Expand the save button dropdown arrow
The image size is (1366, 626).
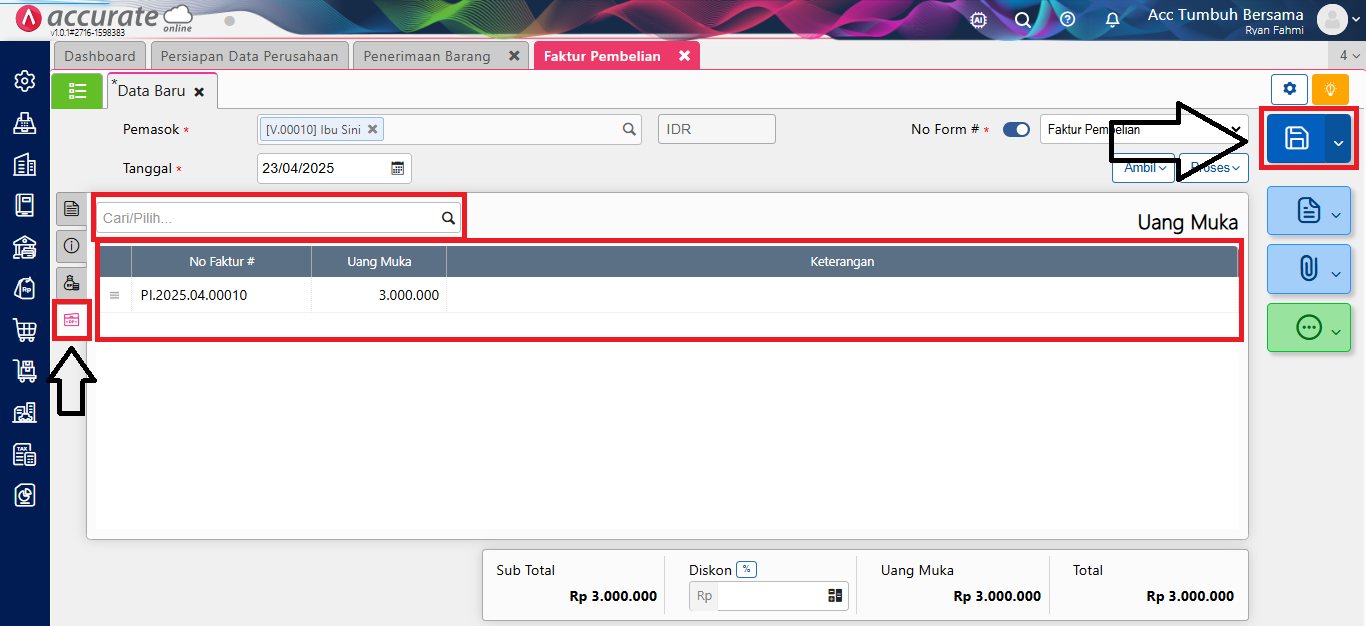pos(1338,138)
